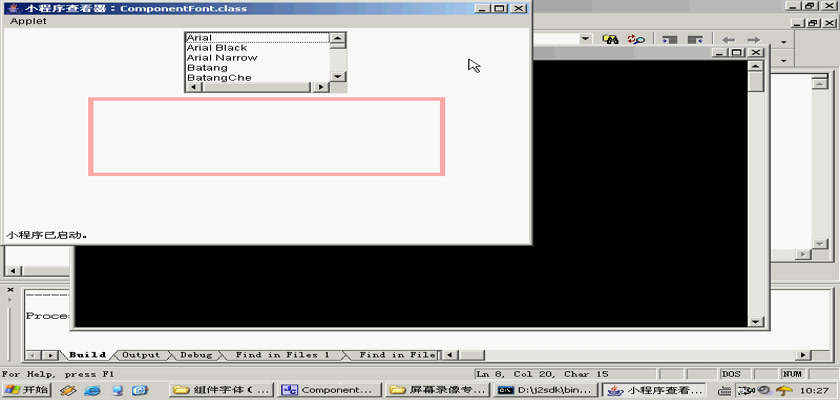Viewport: 840px width, 400px height.
Task: Click the Start (开始) button
Action: click(26, 390)
